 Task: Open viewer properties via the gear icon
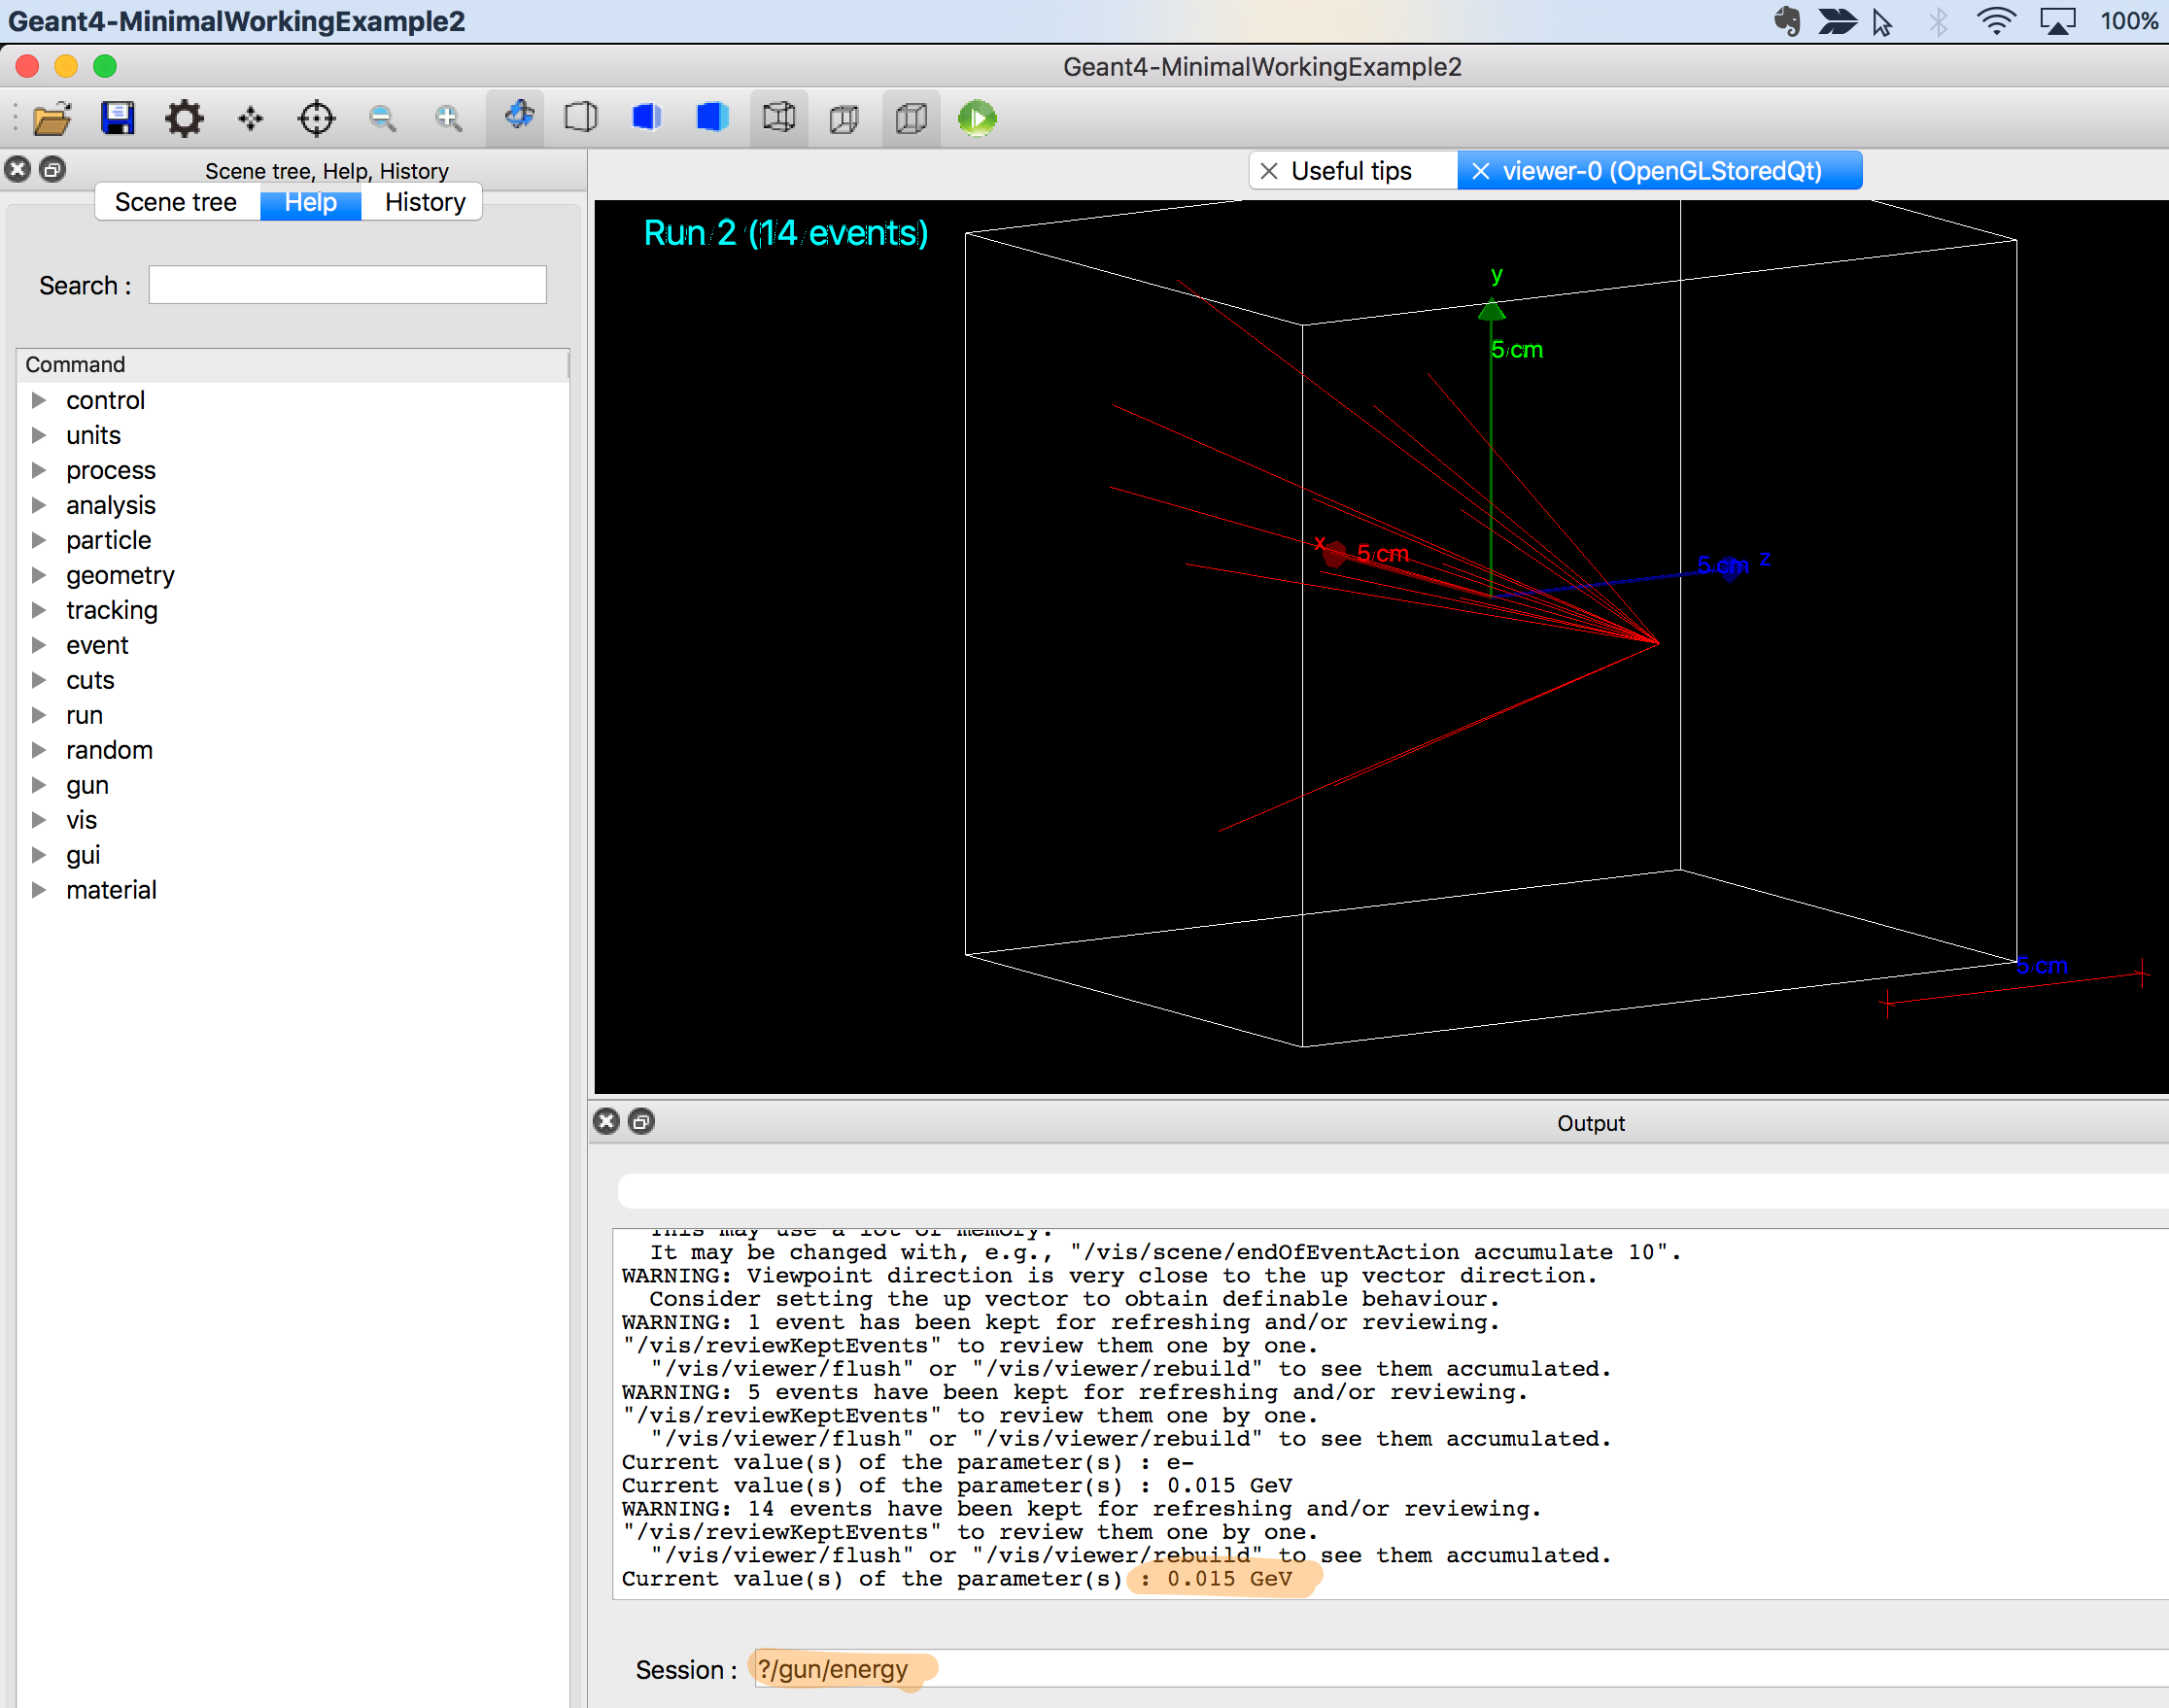click(x=184, y=117)
